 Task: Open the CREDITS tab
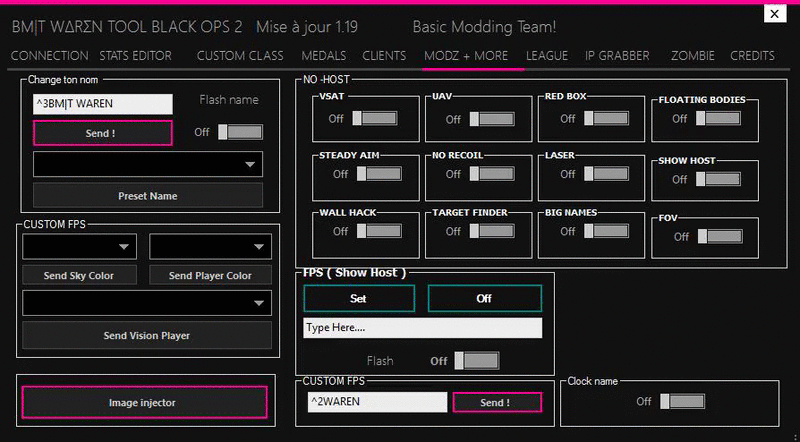click(x=753, y=56)
